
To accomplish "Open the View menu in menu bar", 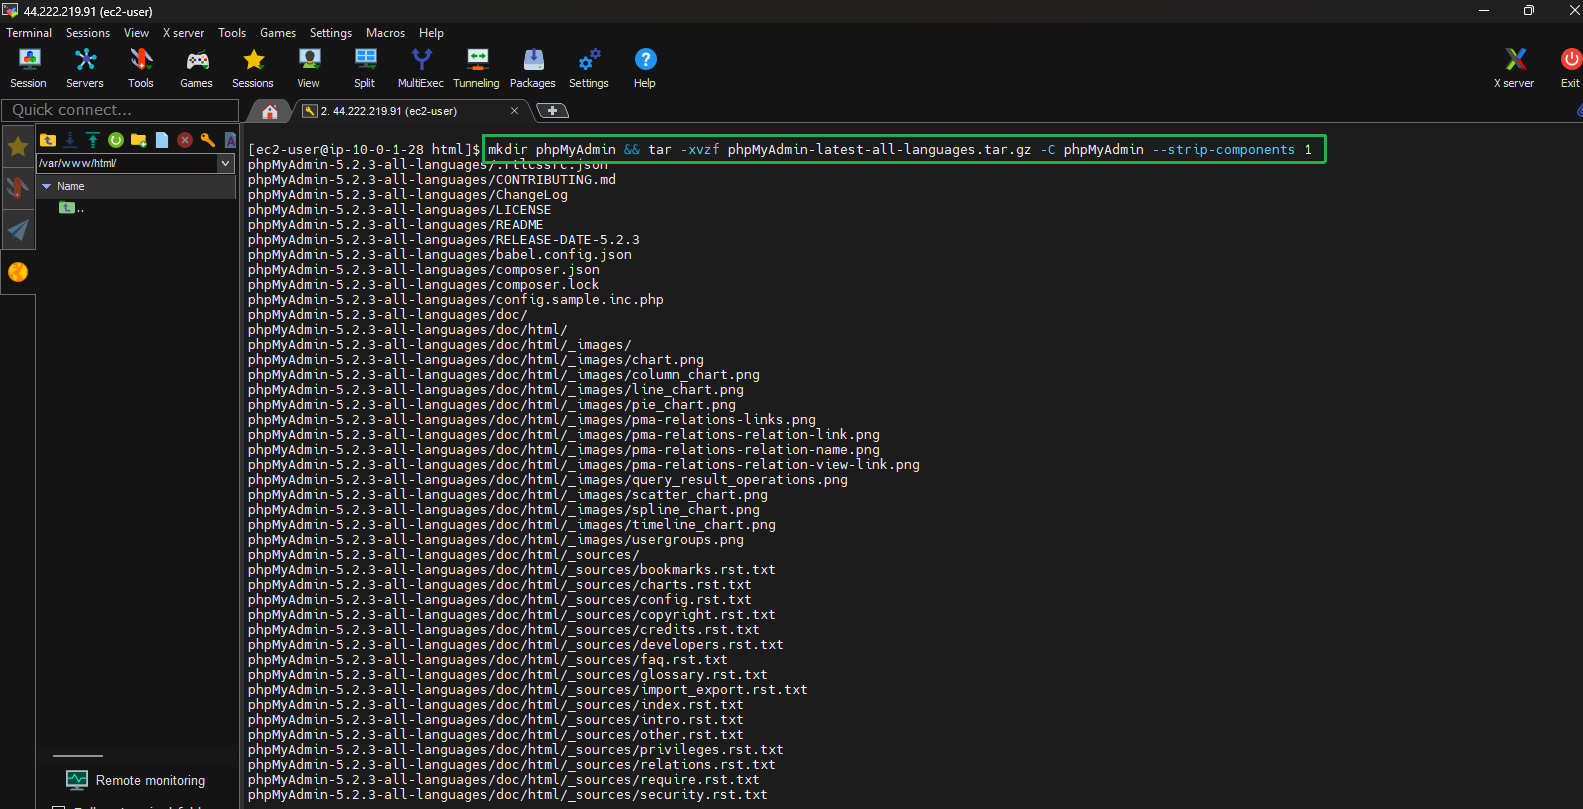I will click(136, 33).
